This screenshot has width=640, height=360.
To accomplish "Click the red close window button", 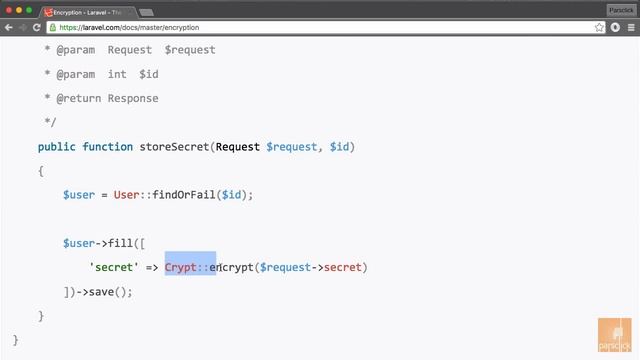I will pos(9,10).
